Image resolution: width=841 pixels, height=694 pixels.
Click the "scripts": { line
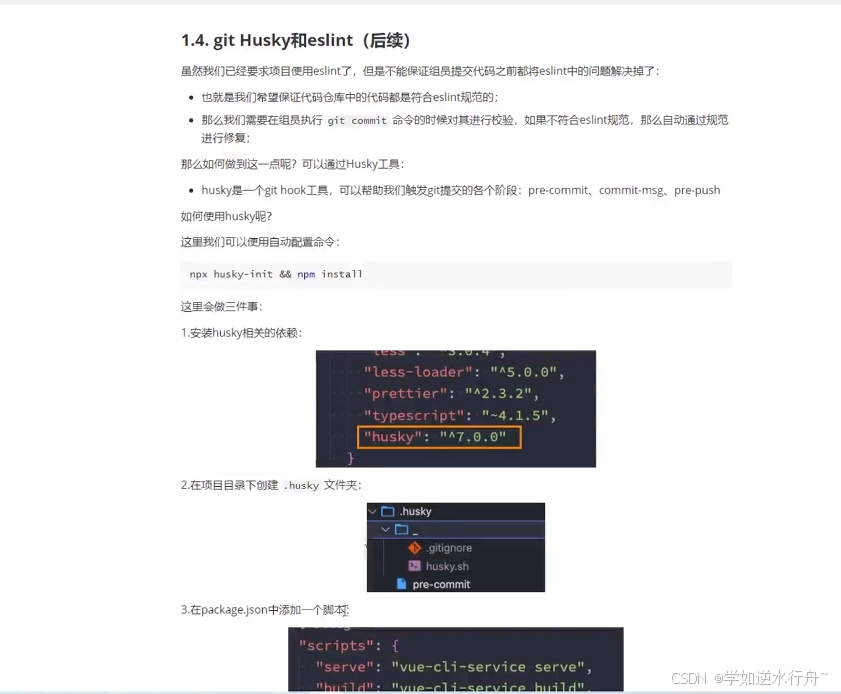349,646
